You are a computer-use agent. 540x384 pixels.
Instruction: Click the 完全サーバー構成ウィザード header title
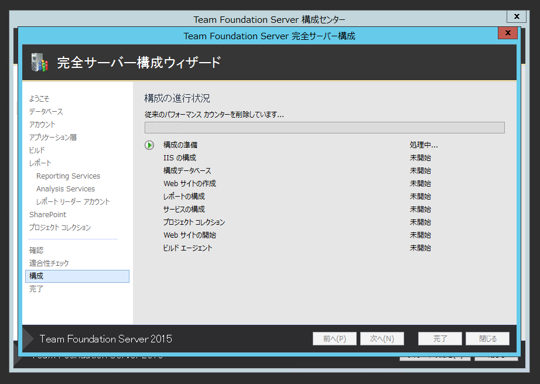tap(139, 63)
